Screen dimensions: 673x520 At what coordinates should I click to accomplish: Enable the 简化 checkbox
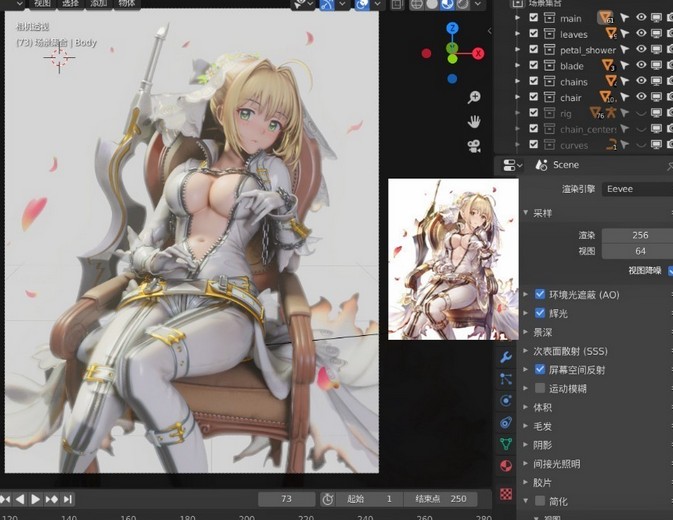coord(540,501)
